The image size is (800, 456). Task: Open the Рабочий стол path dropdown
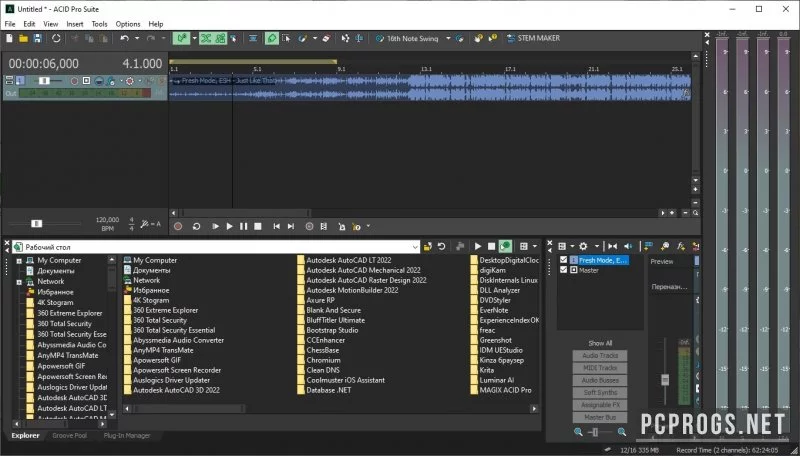(415, 247)
